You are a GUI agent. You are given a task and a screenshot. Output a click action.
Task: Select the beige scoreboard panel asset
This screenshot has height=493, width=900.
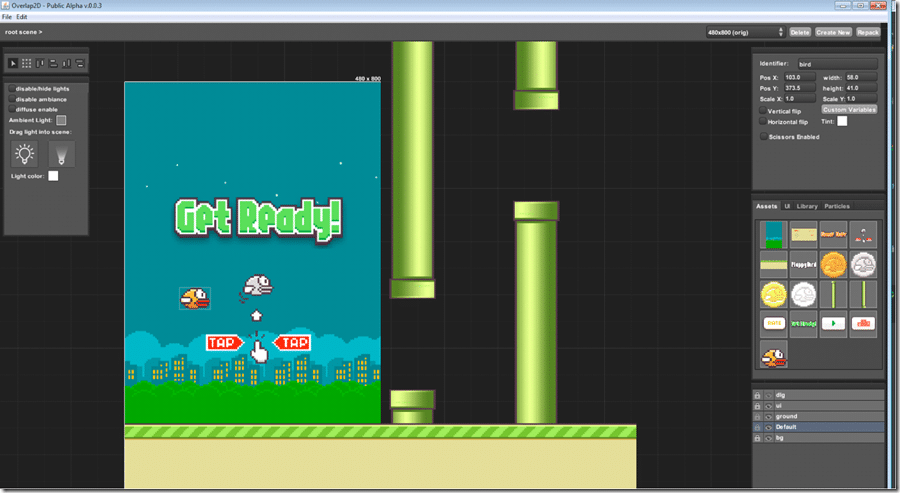(x=803, y=235)
